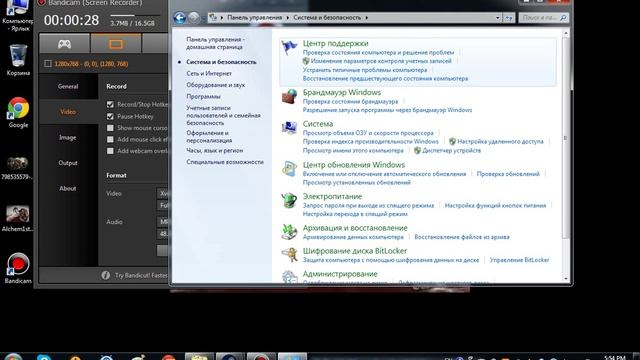Image resolution: width=640 pixels, height=360 pixels.
Task: Click Try Bandicut promotional link
Action: coord(141,276)
